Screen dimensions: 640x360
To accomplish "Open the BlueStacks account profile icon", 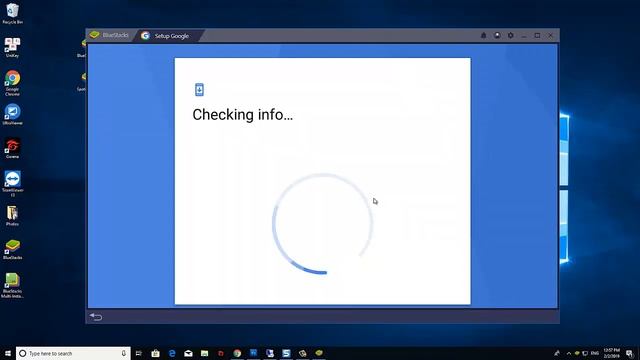I will point(497,36).
